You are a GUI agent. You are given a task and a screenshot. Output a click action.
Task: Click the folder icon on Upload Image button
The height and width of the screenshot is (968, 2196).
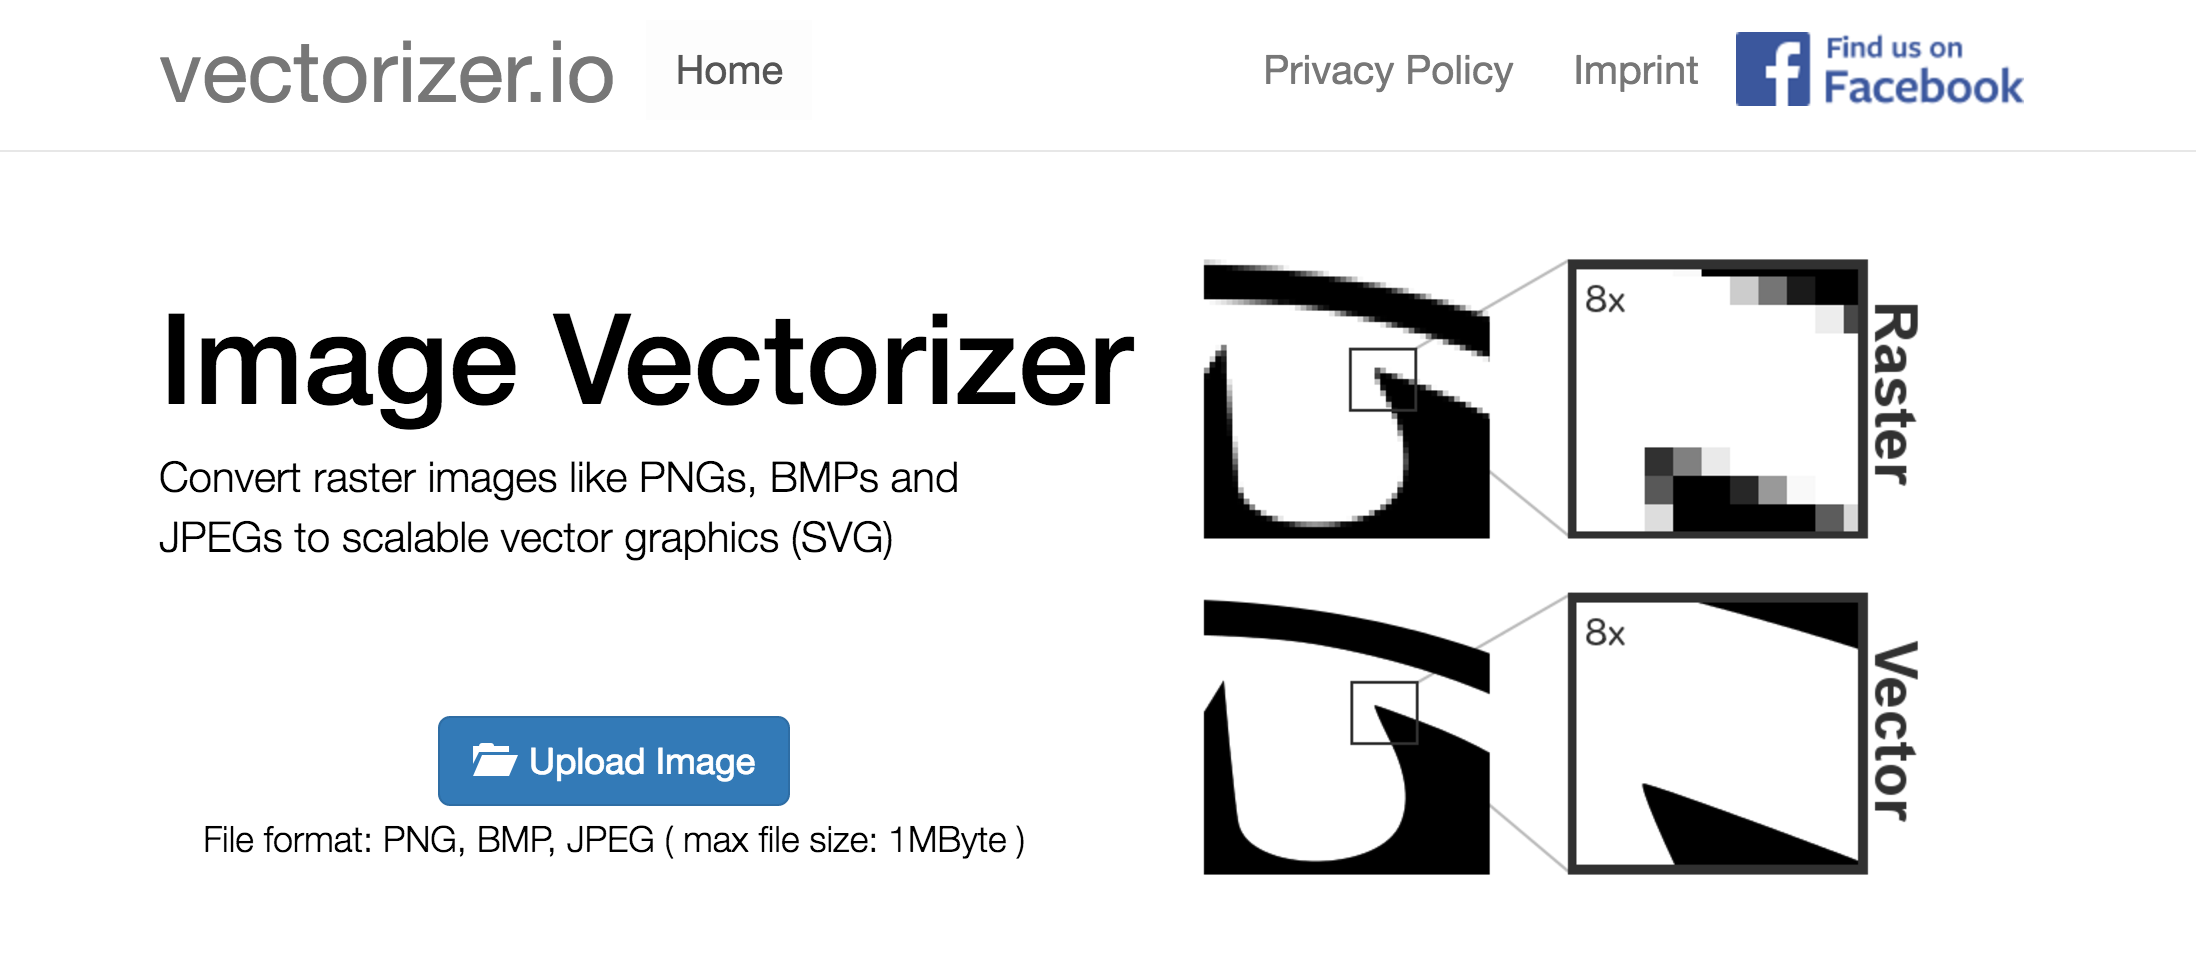(496, 761)
